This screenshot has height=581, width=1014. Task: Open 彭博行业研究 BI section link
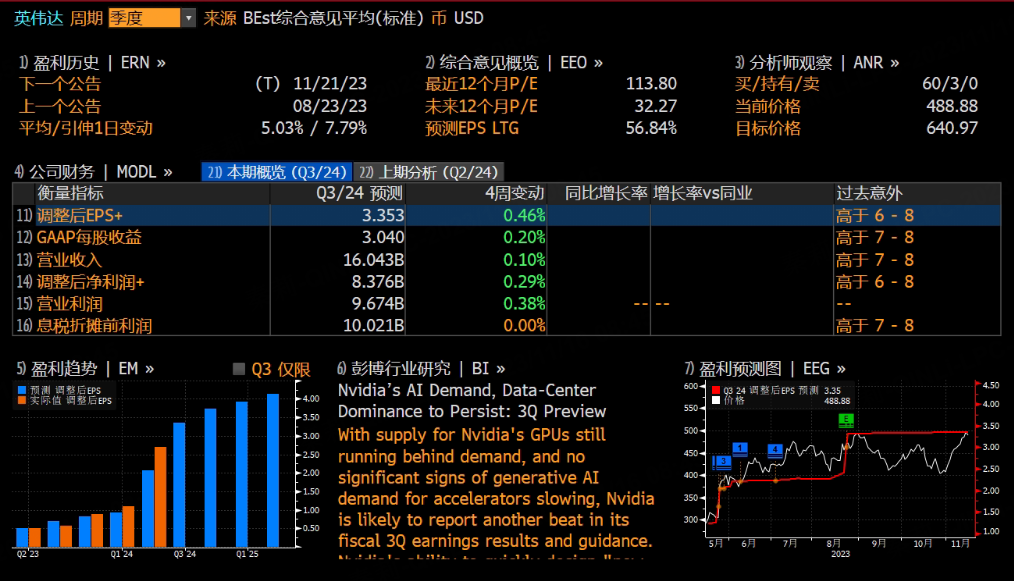(420, 369)
